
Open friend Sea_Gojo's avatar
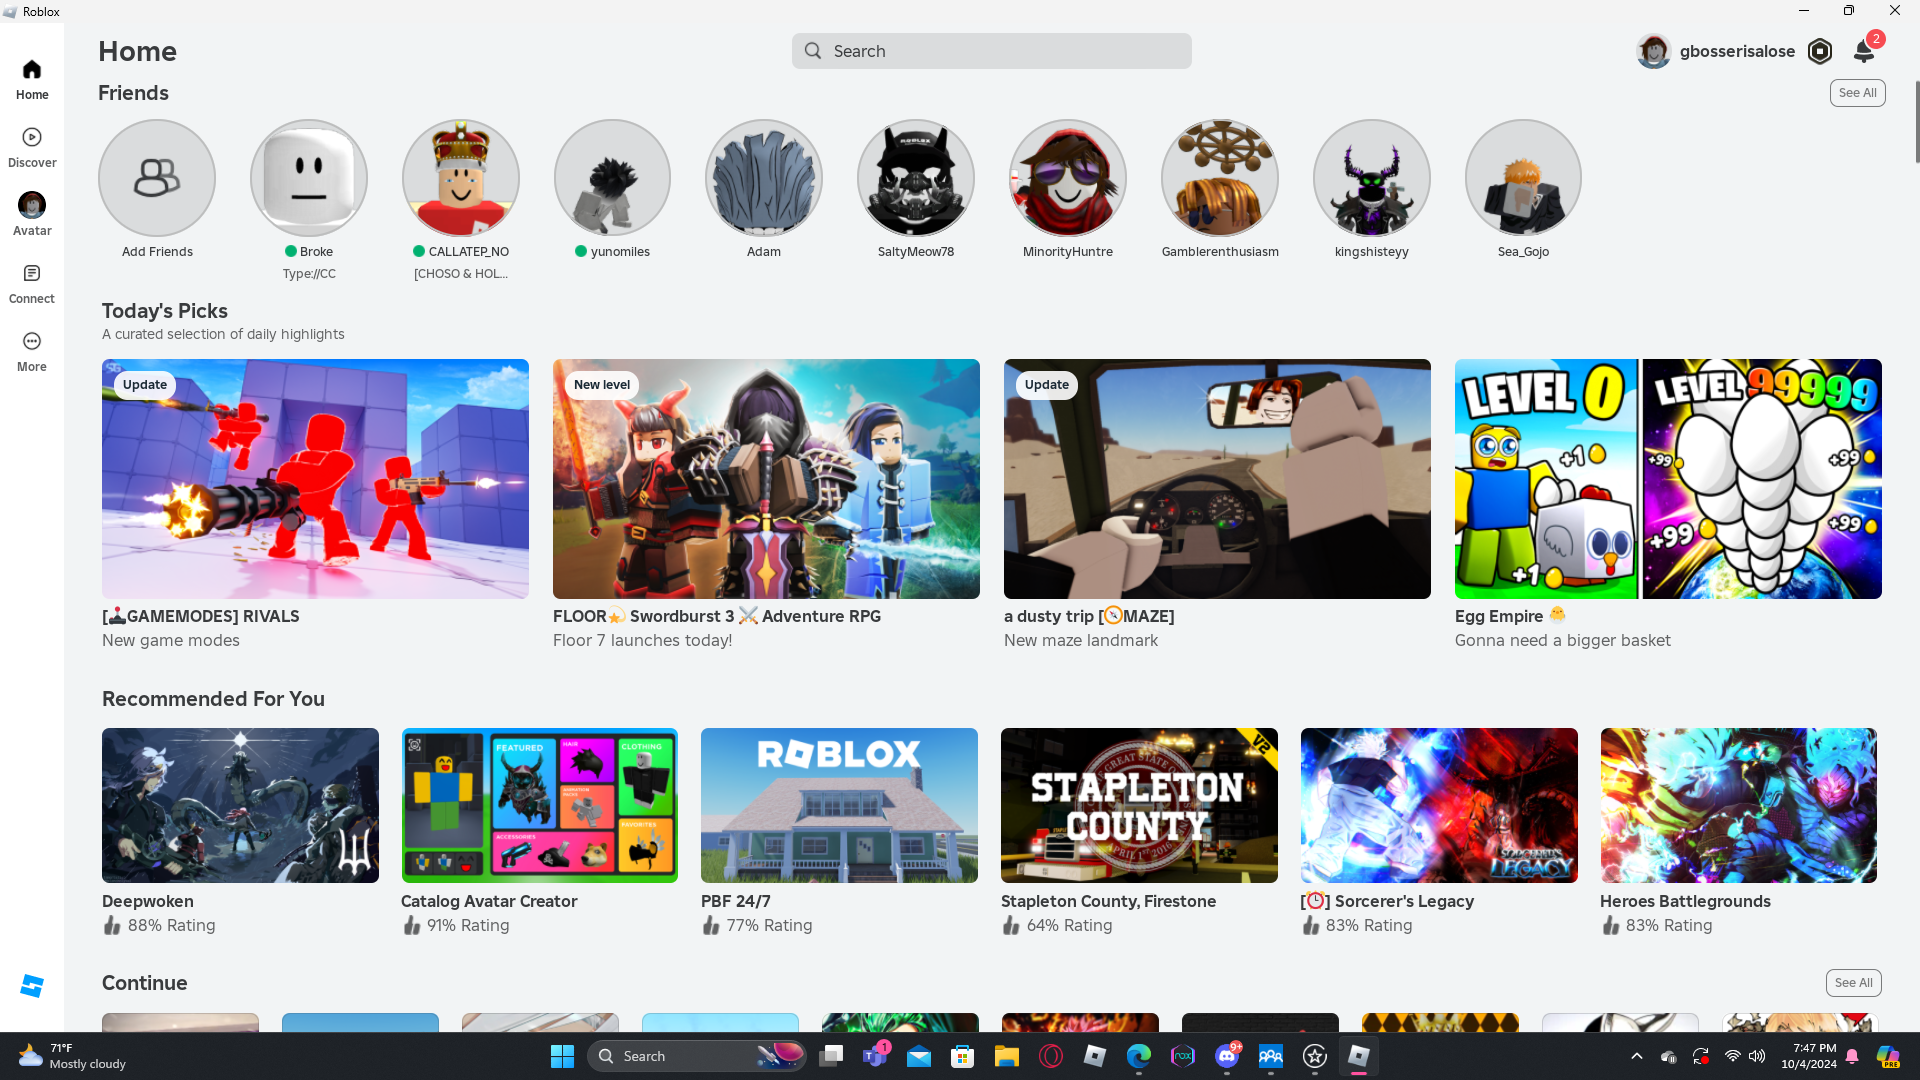tap(1523, 178)
